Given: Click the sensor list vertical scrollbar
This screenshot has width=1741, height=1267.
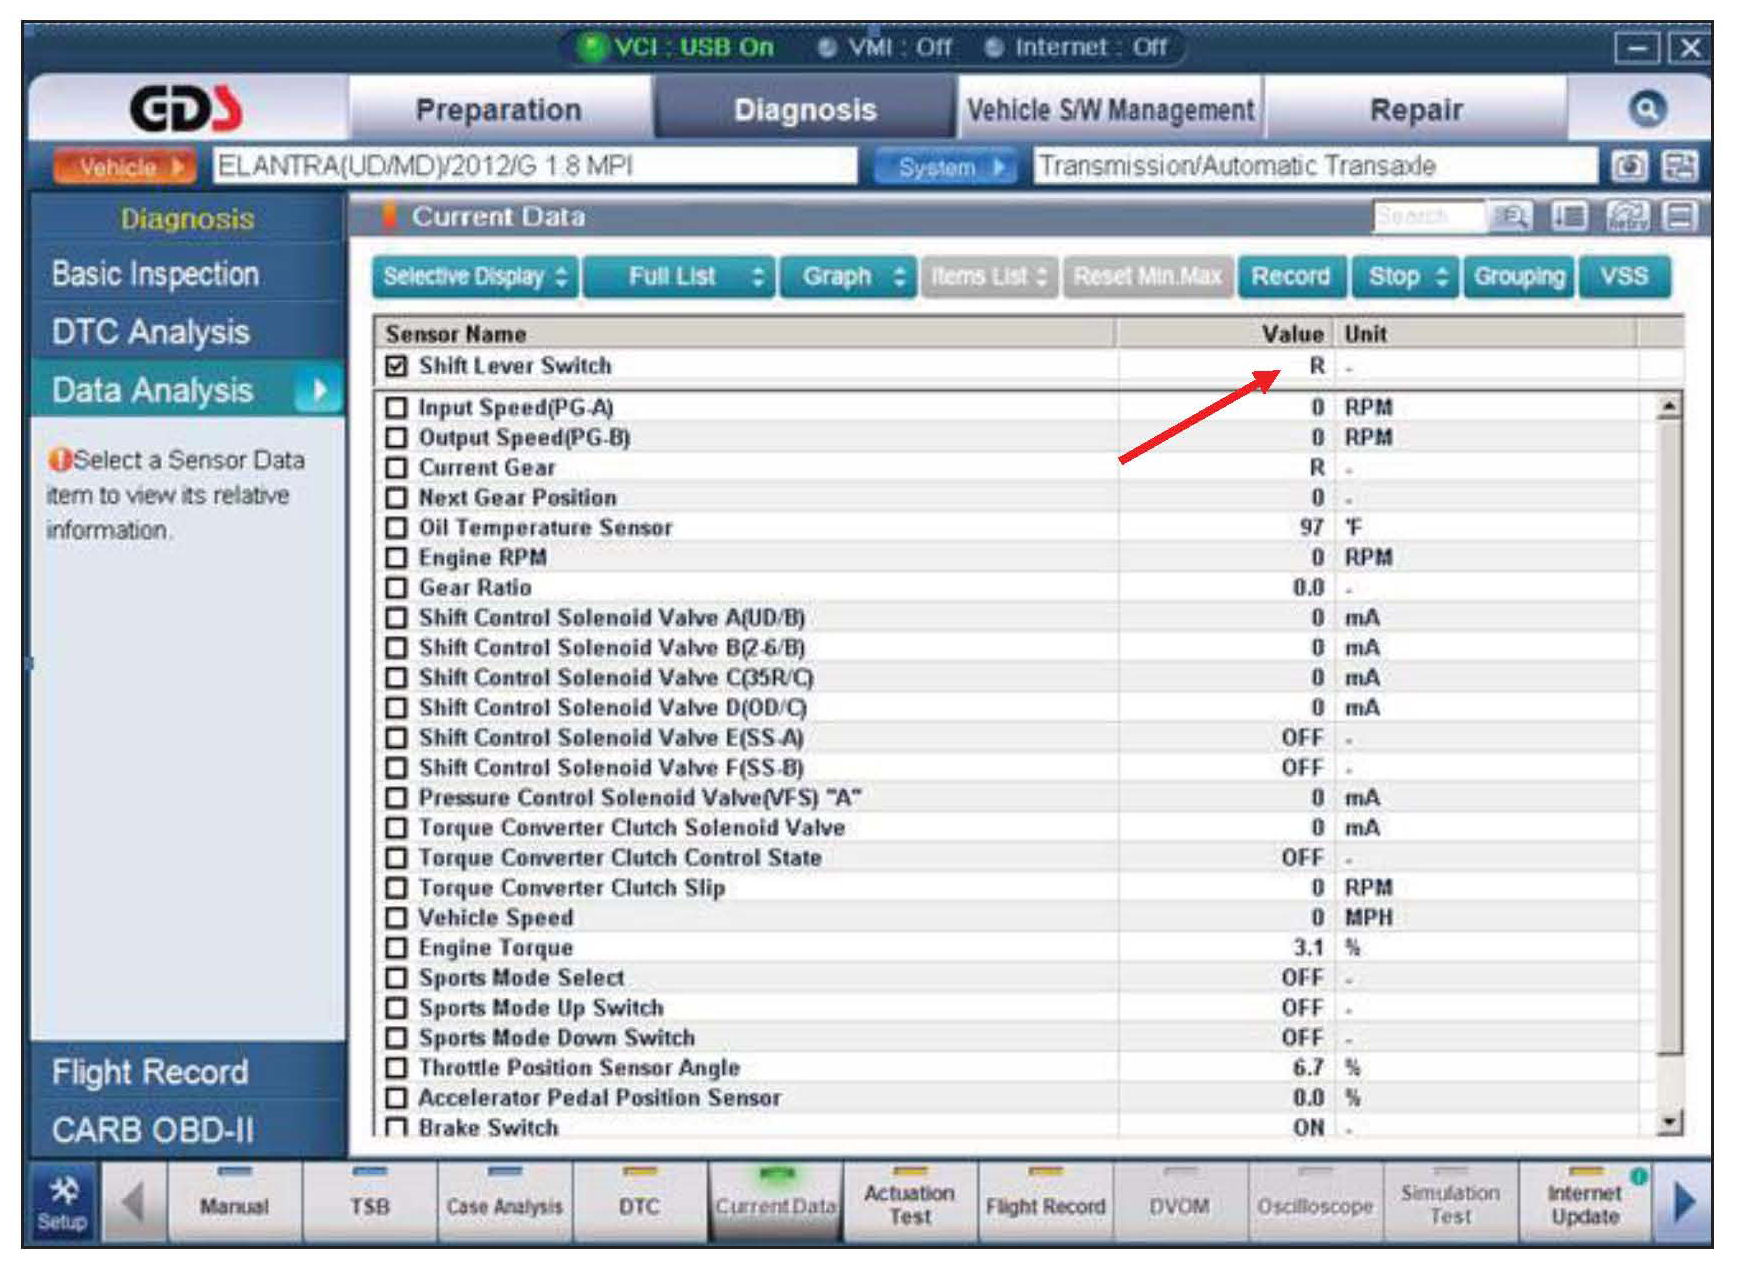Looking at the screenshot, I should pyautogui.click(x=1669, y=740).
